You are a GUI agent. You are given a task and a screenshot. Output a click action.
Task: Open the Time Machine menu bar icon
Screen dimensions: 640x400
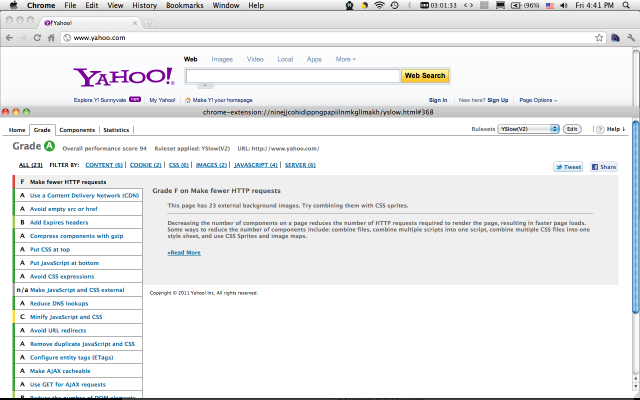pyautogui.click(x=394, y=5)
